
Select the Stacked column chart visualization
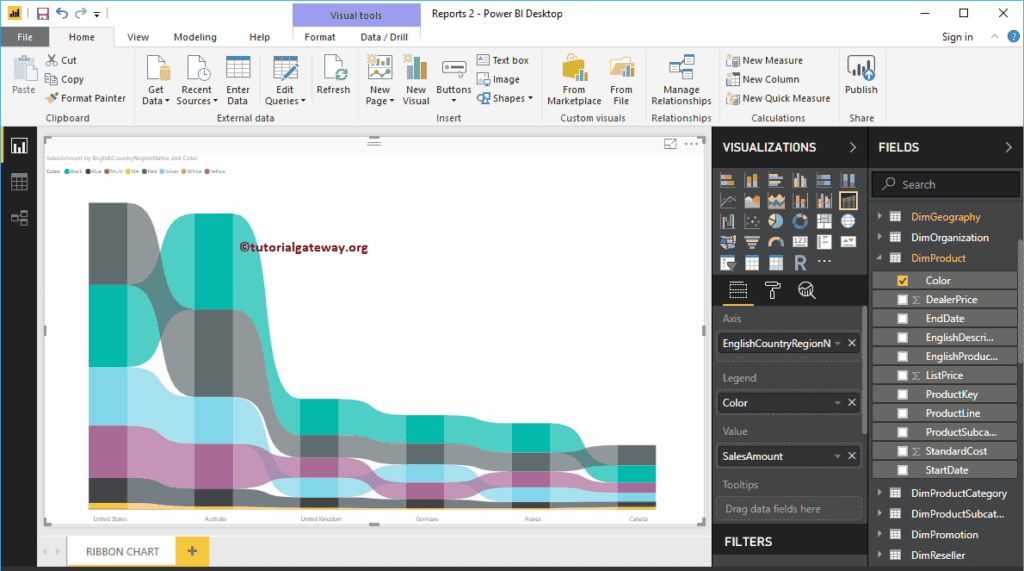point(752,180)
